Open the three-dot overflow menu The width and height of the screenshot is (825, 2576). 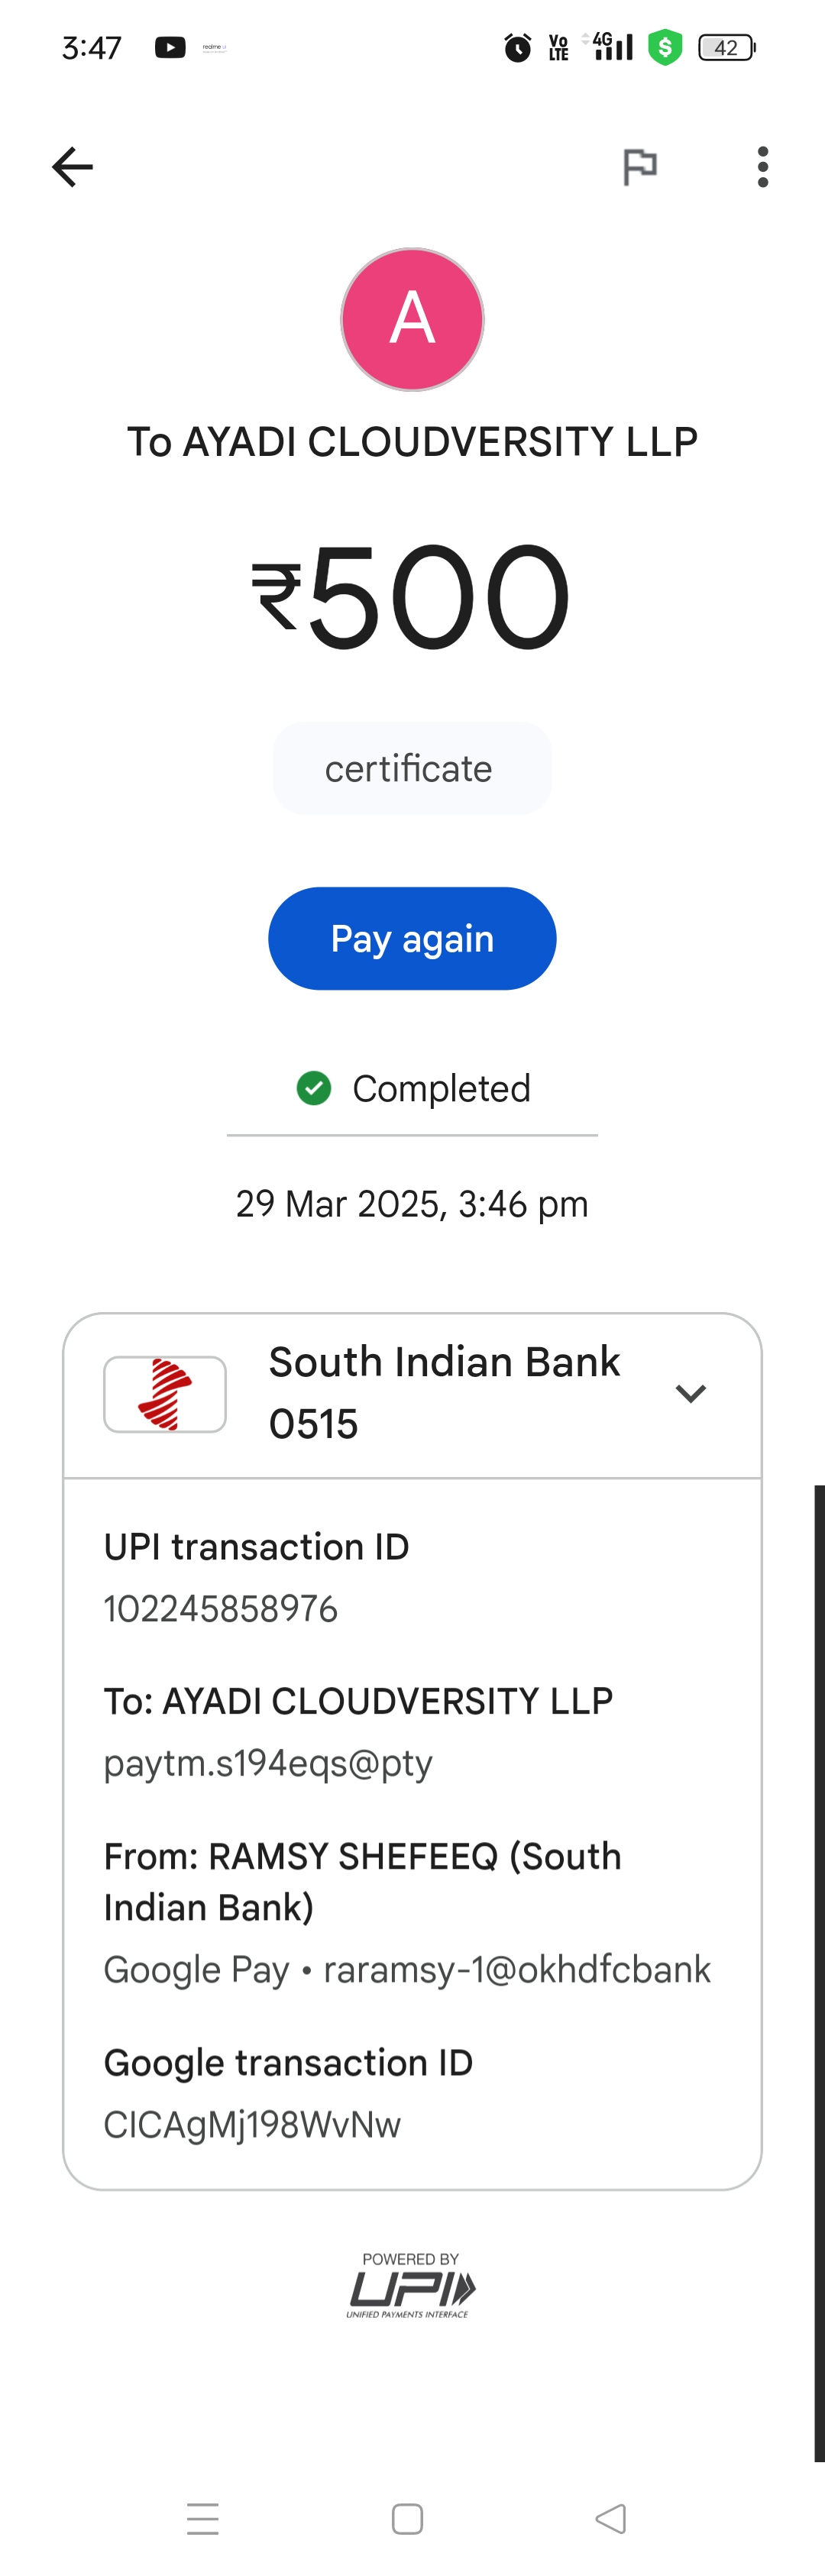pyautogui.click(x=763, y=167)
